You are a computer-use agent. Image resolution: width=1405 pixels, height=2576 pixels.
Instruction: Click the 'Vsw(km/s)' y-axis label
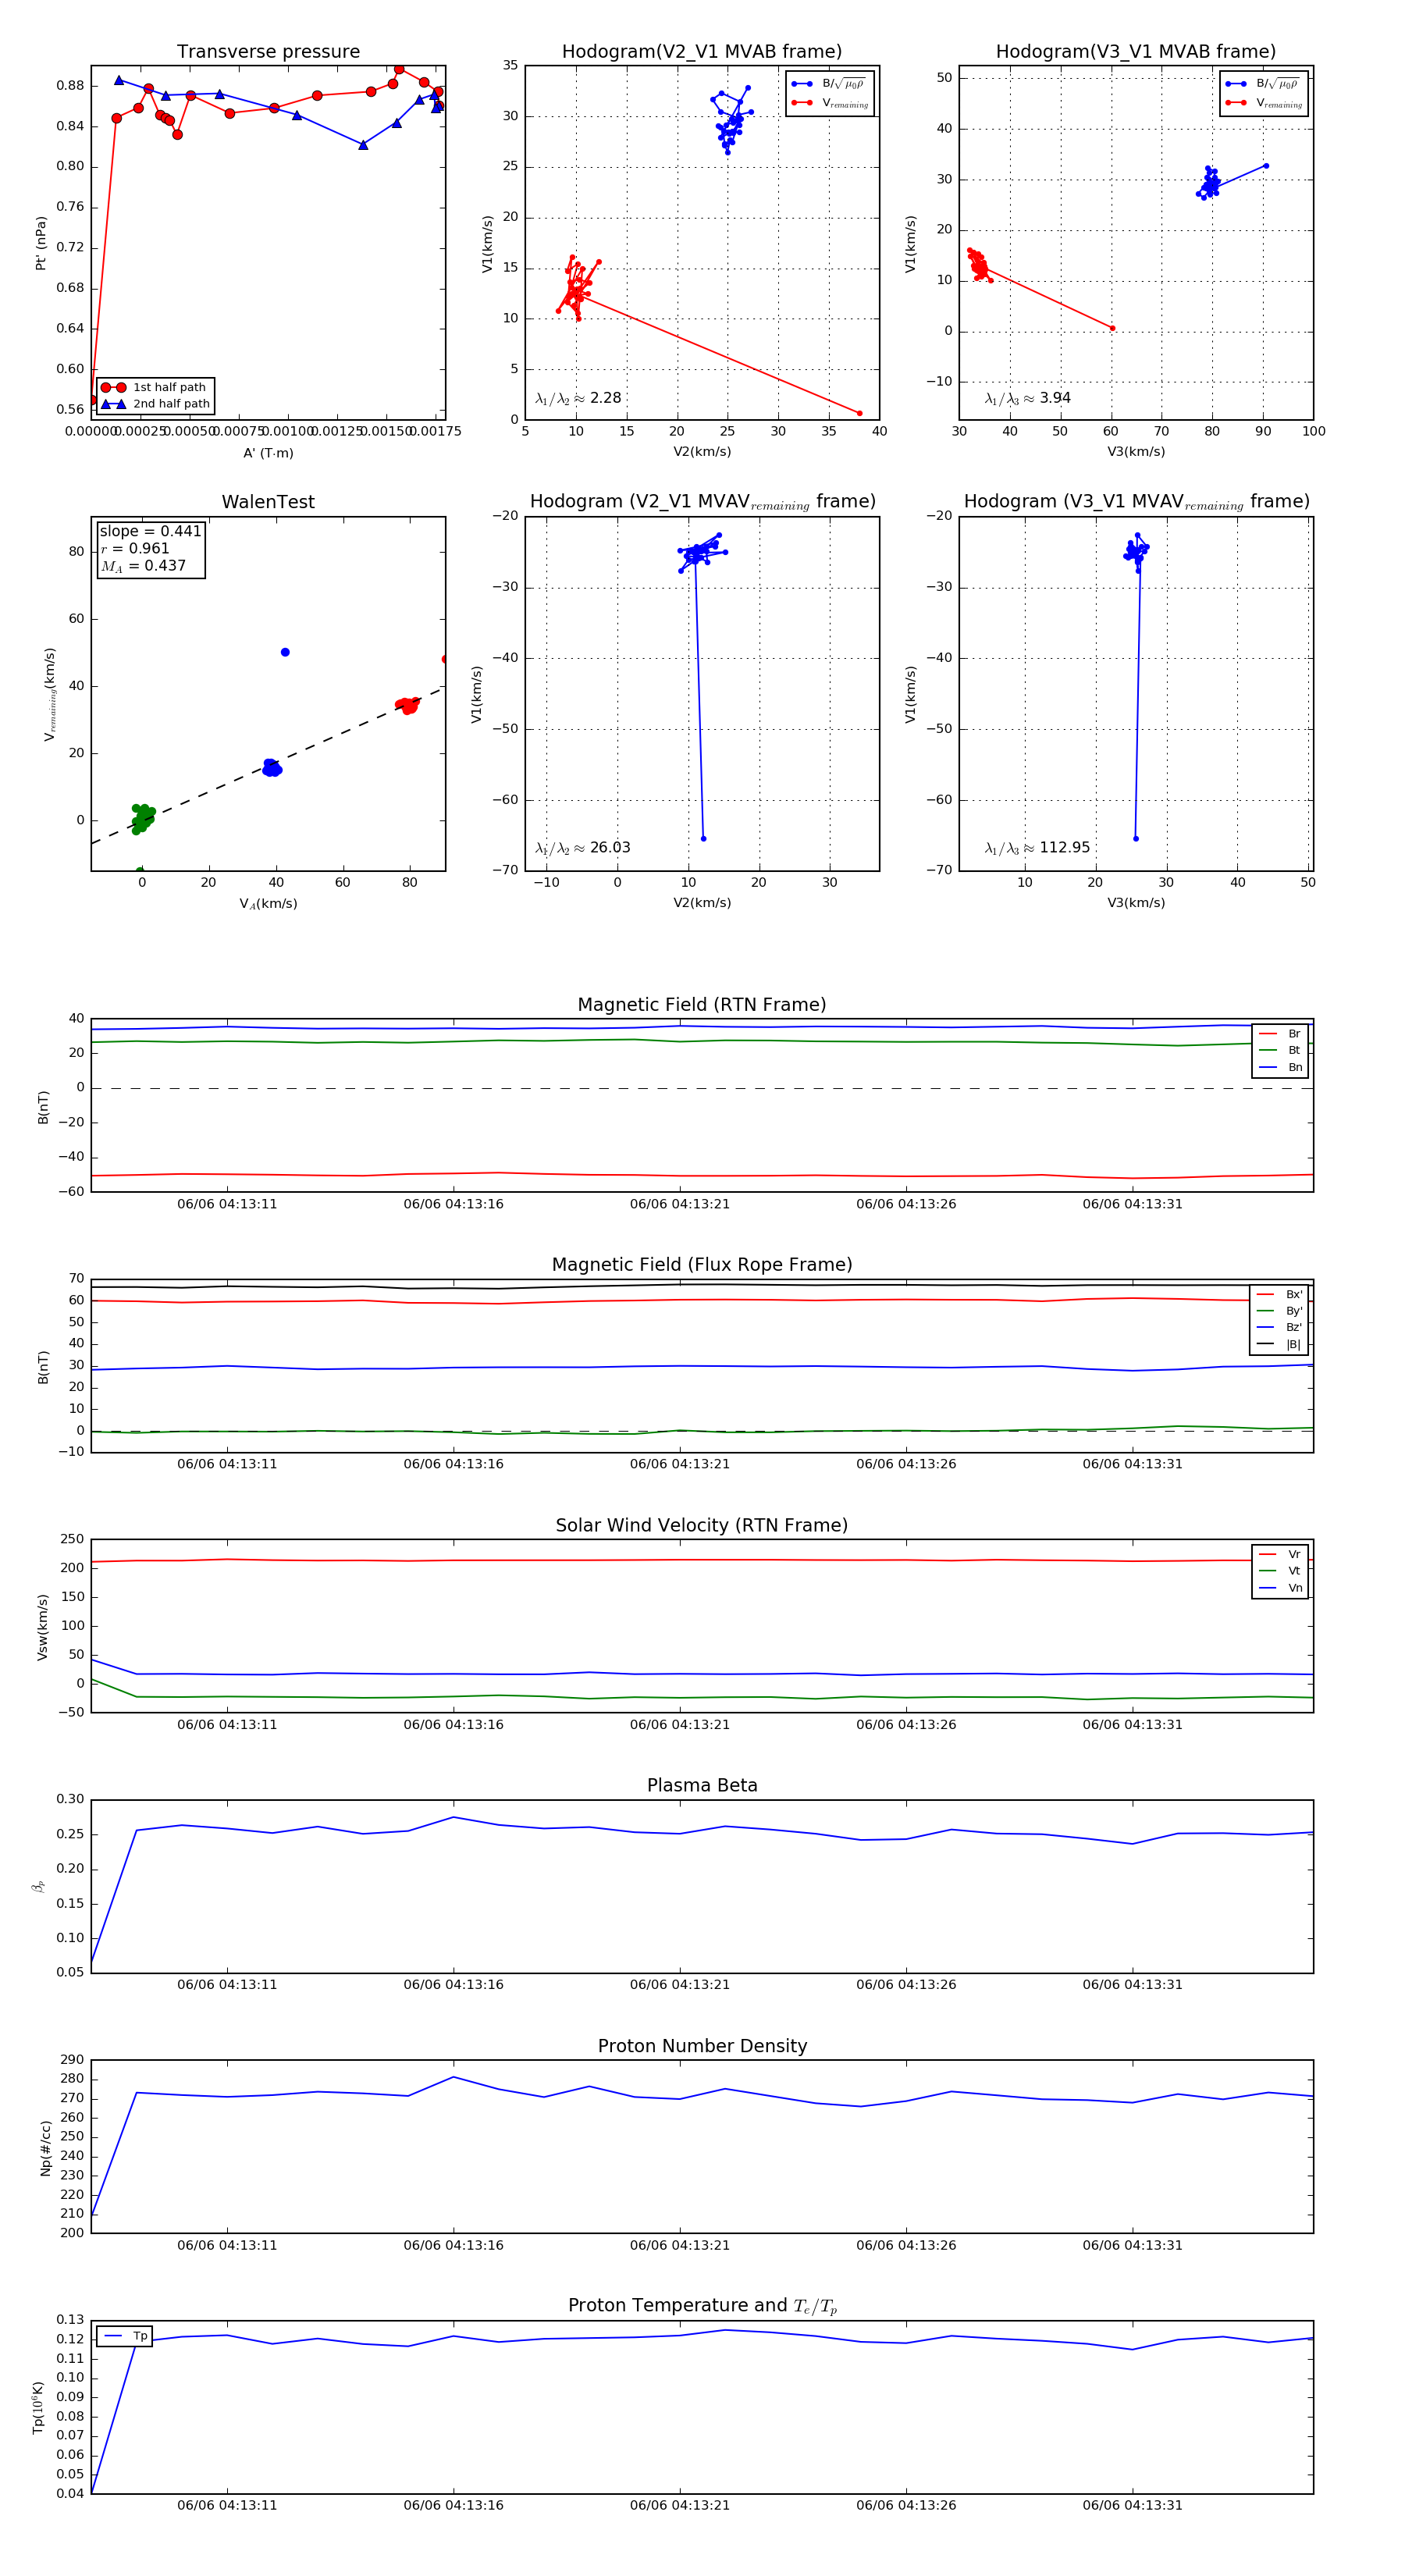(42, 1627)
